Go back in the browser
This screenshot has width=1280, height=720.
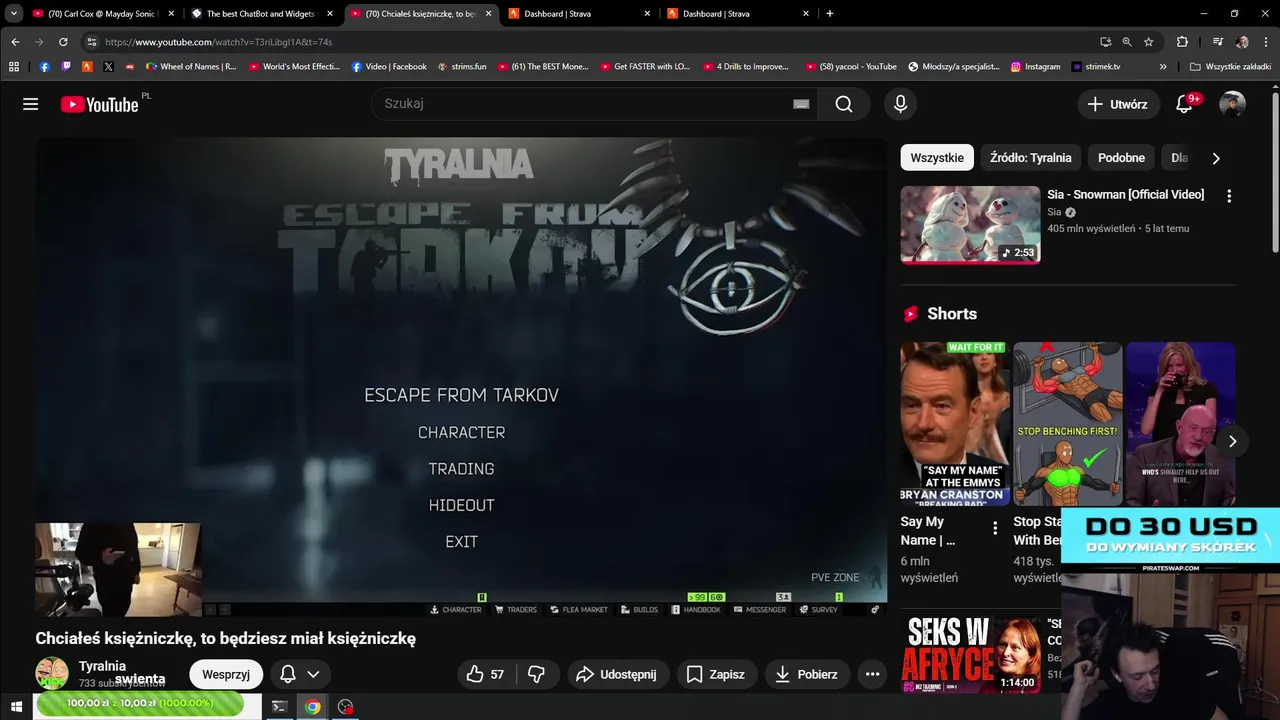pos(15,42)
